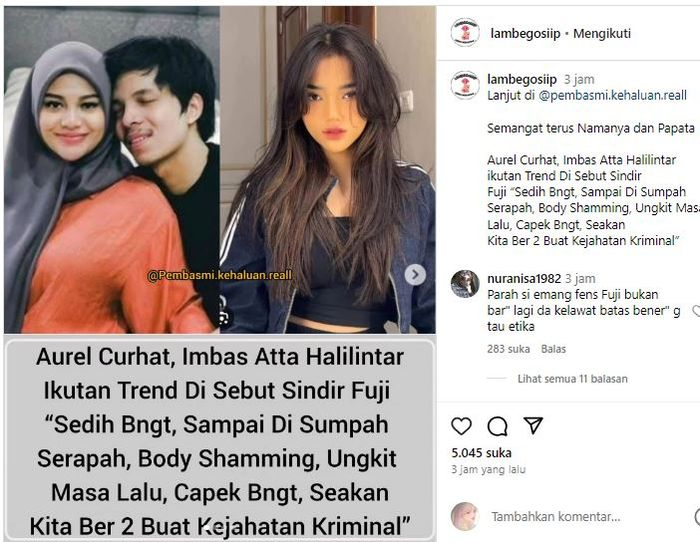
Task: Open nuranisa1982 profile avatar
Action: 465,284
